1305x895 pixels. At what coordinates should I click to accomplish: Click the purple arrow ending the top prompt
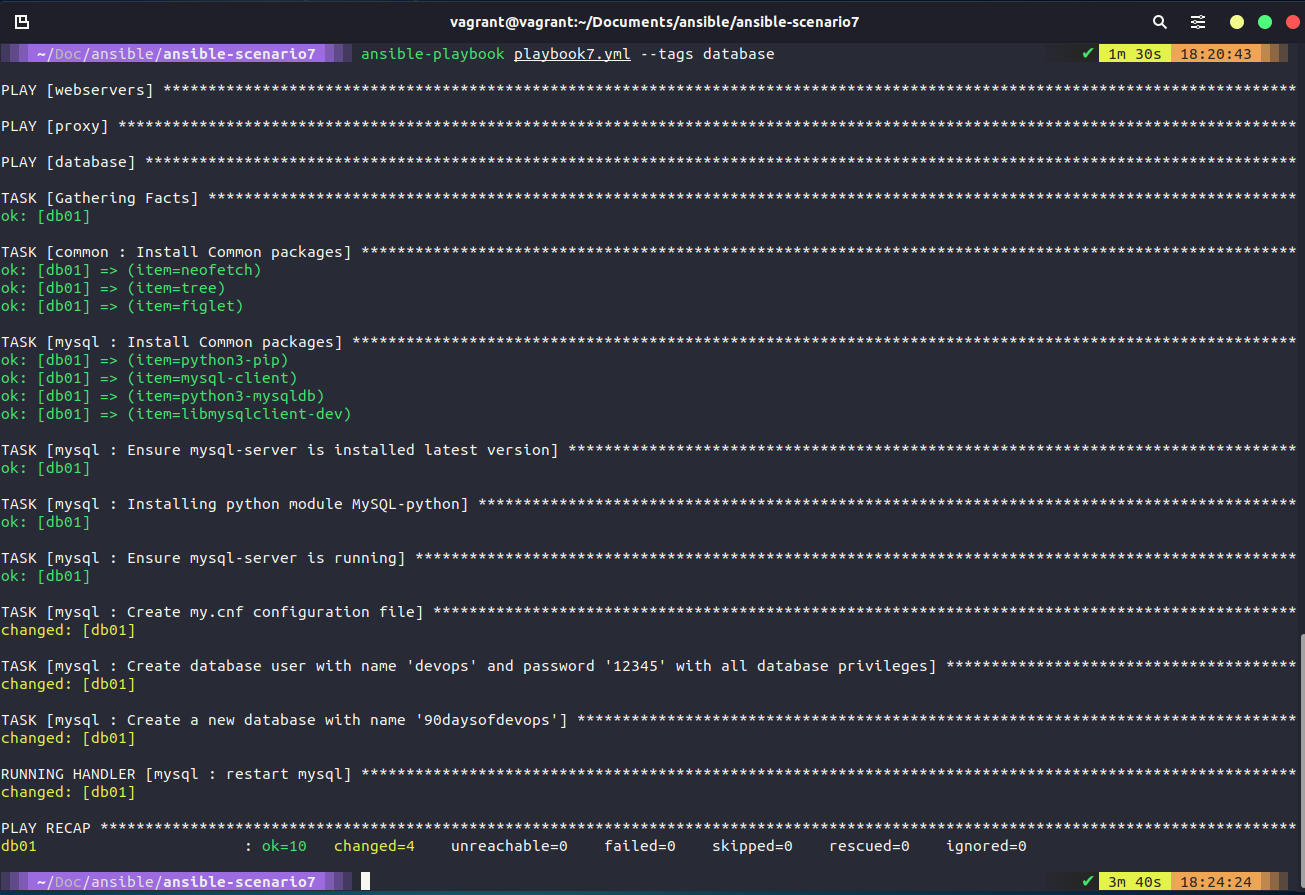(x=337, y=53)
